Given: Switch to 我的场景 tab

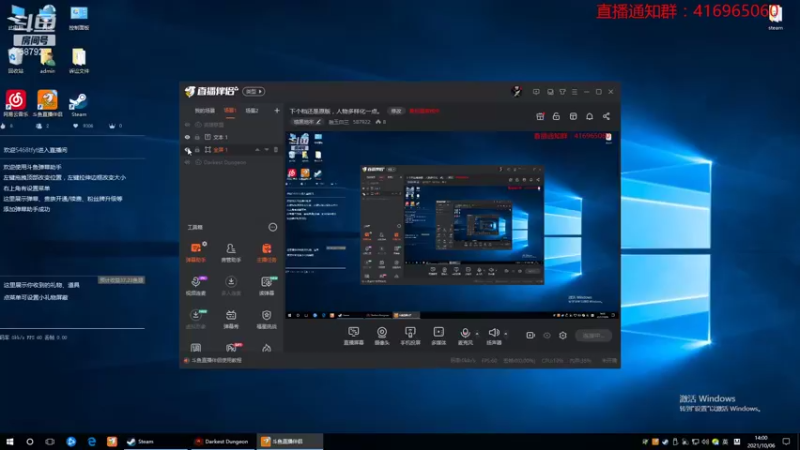Looking at the screenshot, I should (x=205, y=111).
